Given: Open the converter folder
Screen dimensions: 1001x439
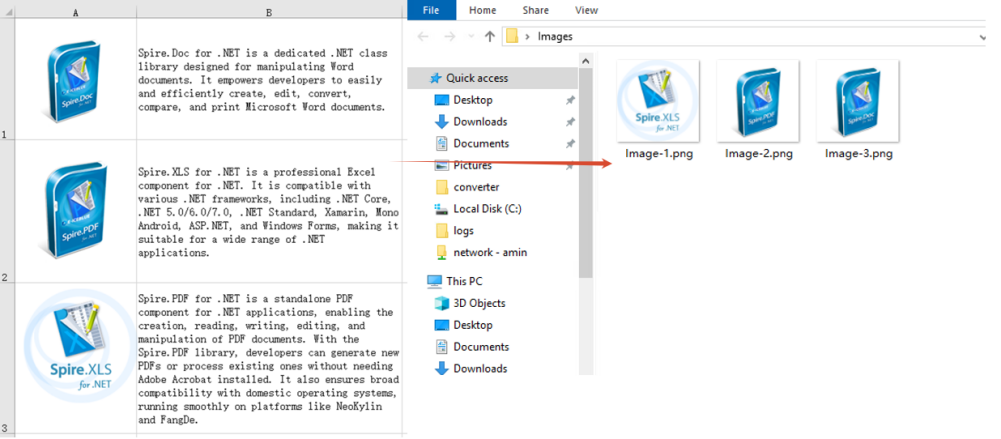Looking at the screenshot, I should 476,187.
